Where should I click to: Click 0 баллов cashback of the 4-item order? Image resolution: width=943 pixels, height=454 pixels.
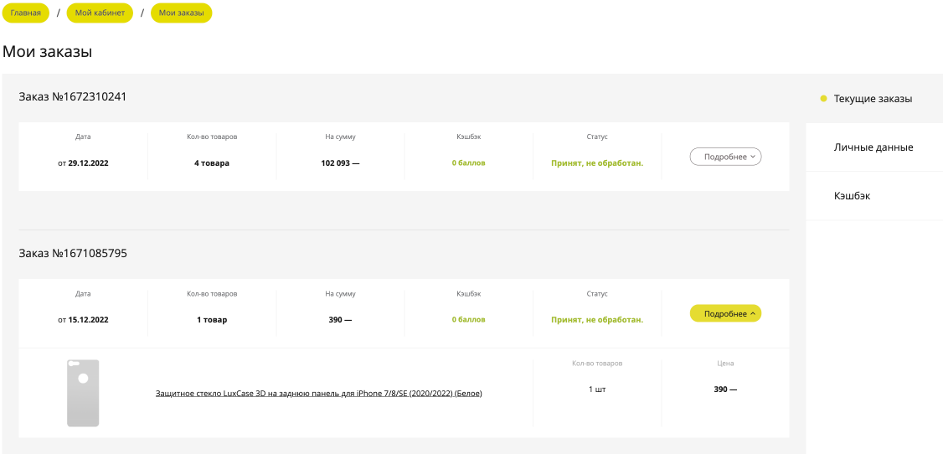click(x=468, y=163)
